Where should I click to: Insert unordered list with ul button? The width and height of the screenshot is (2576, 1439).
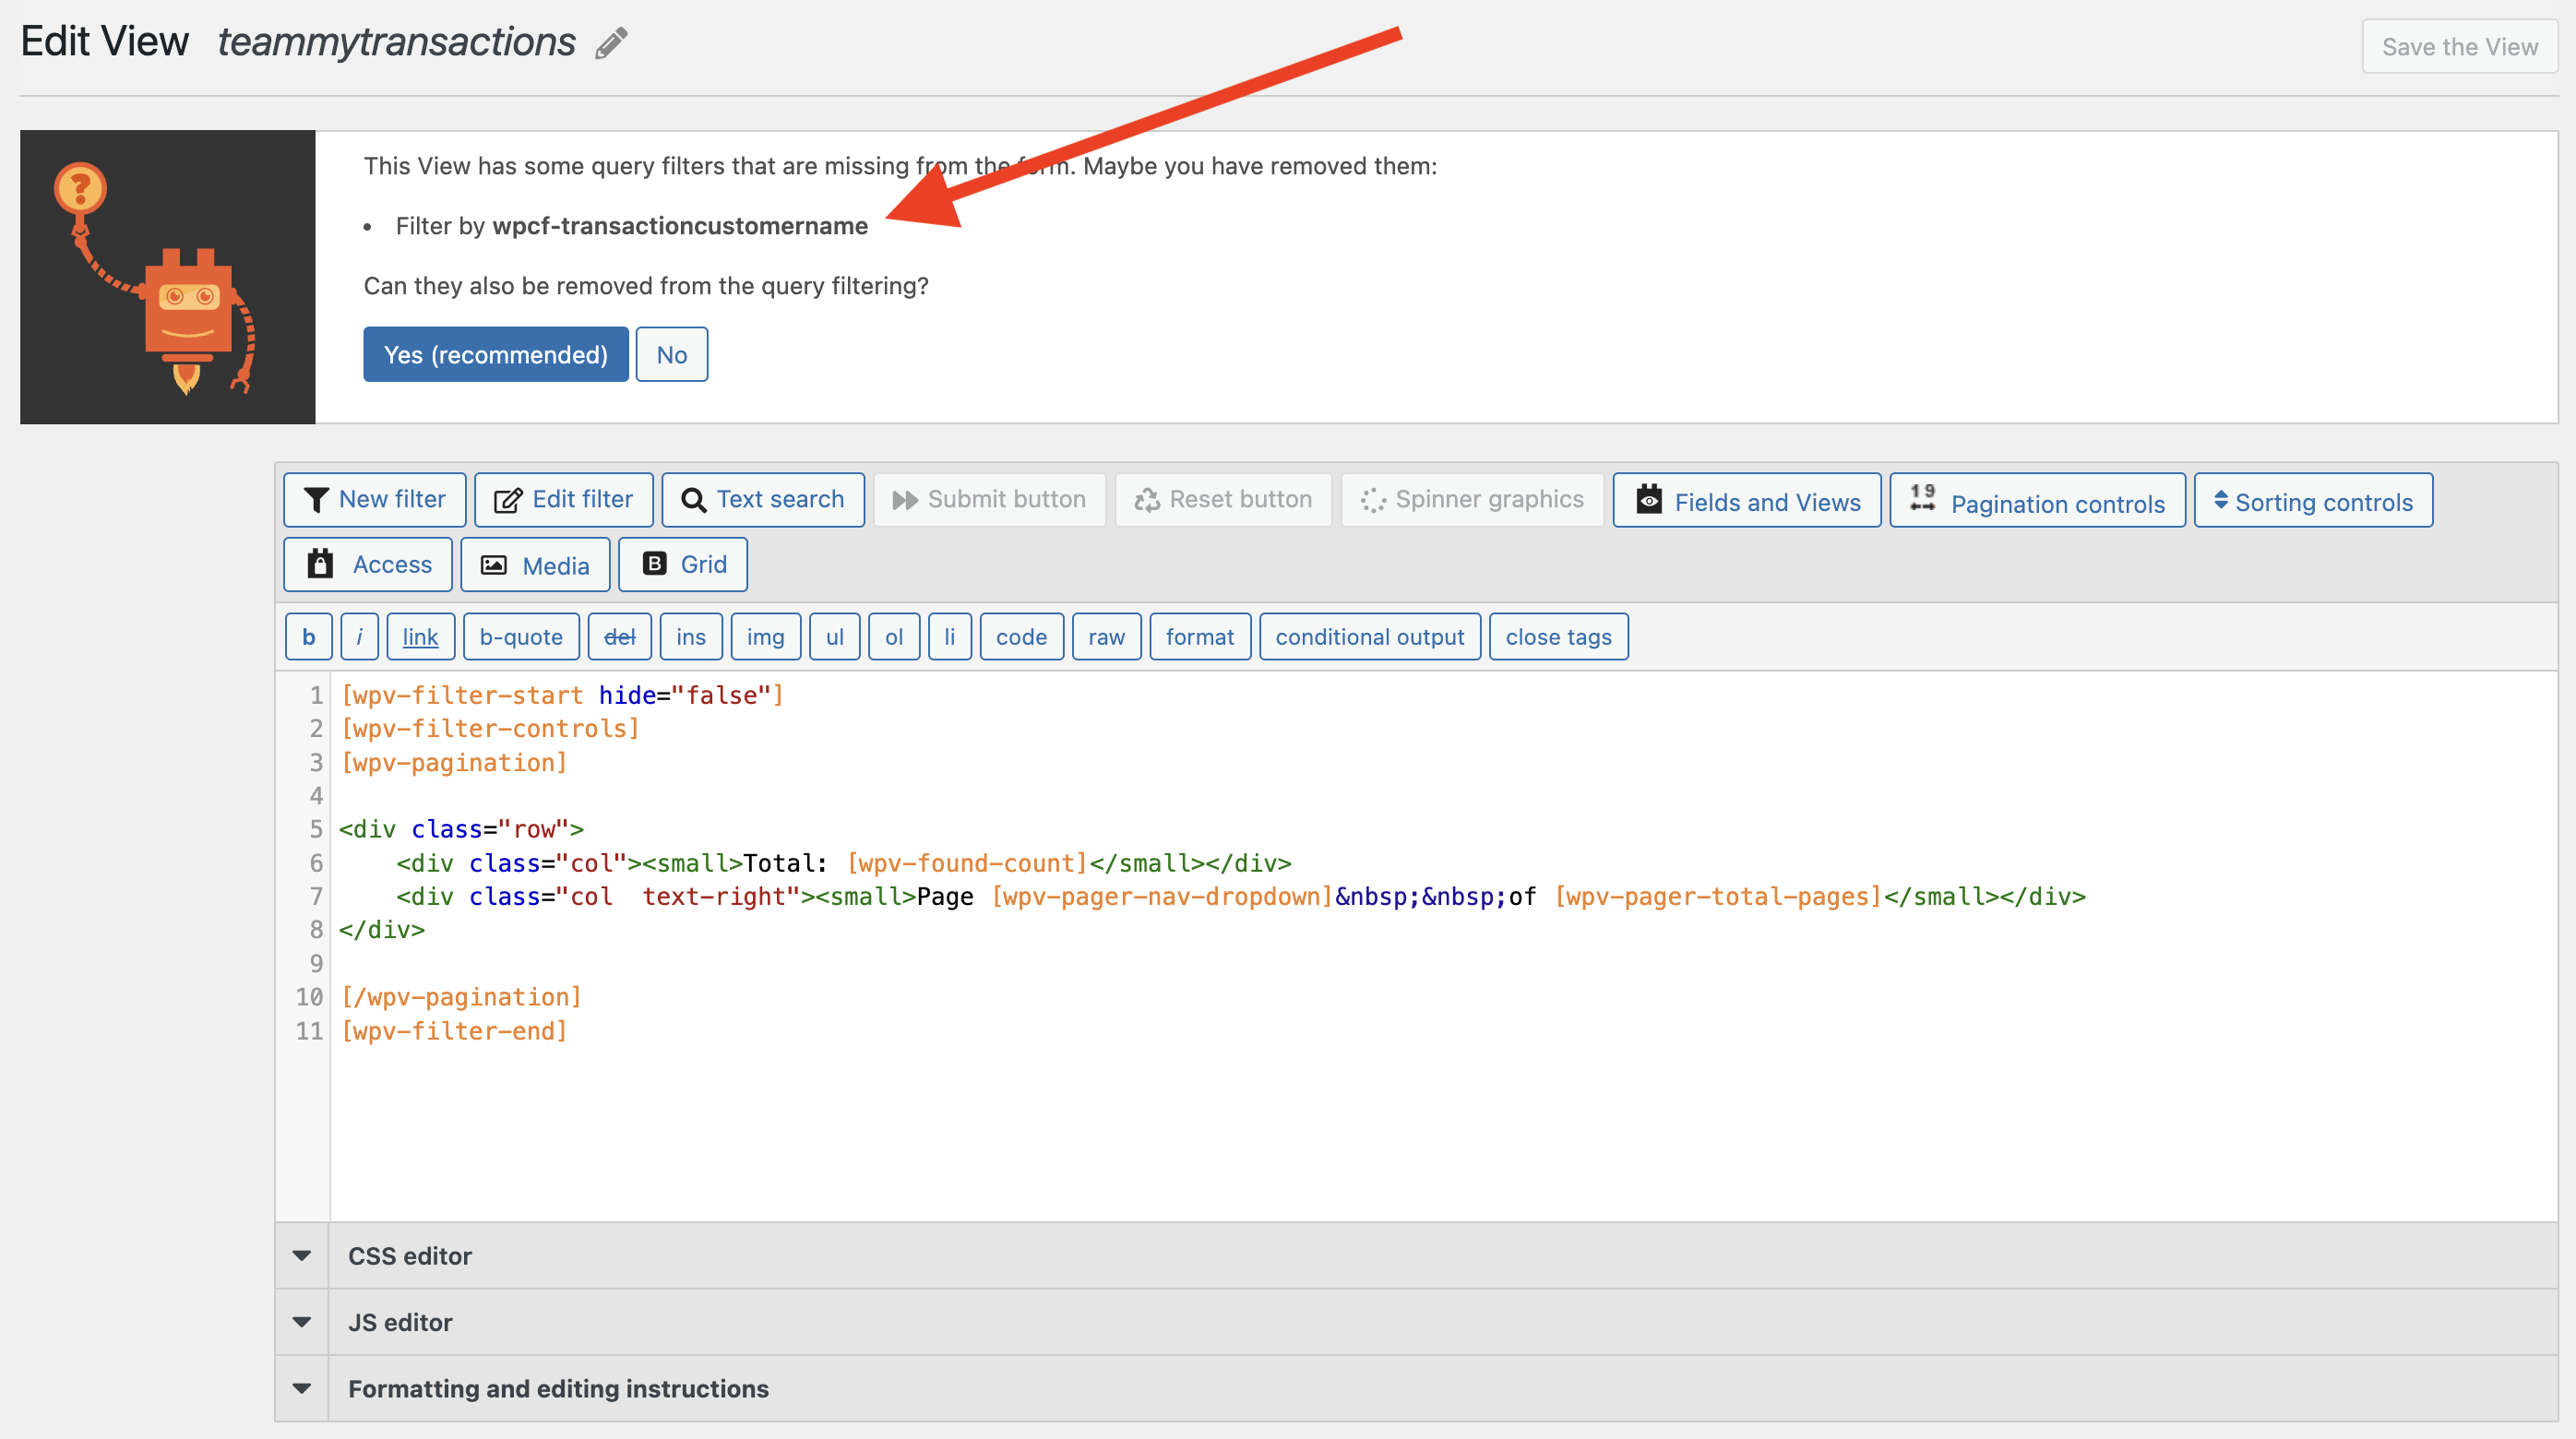pyautogui.click(x=834, y=637)
